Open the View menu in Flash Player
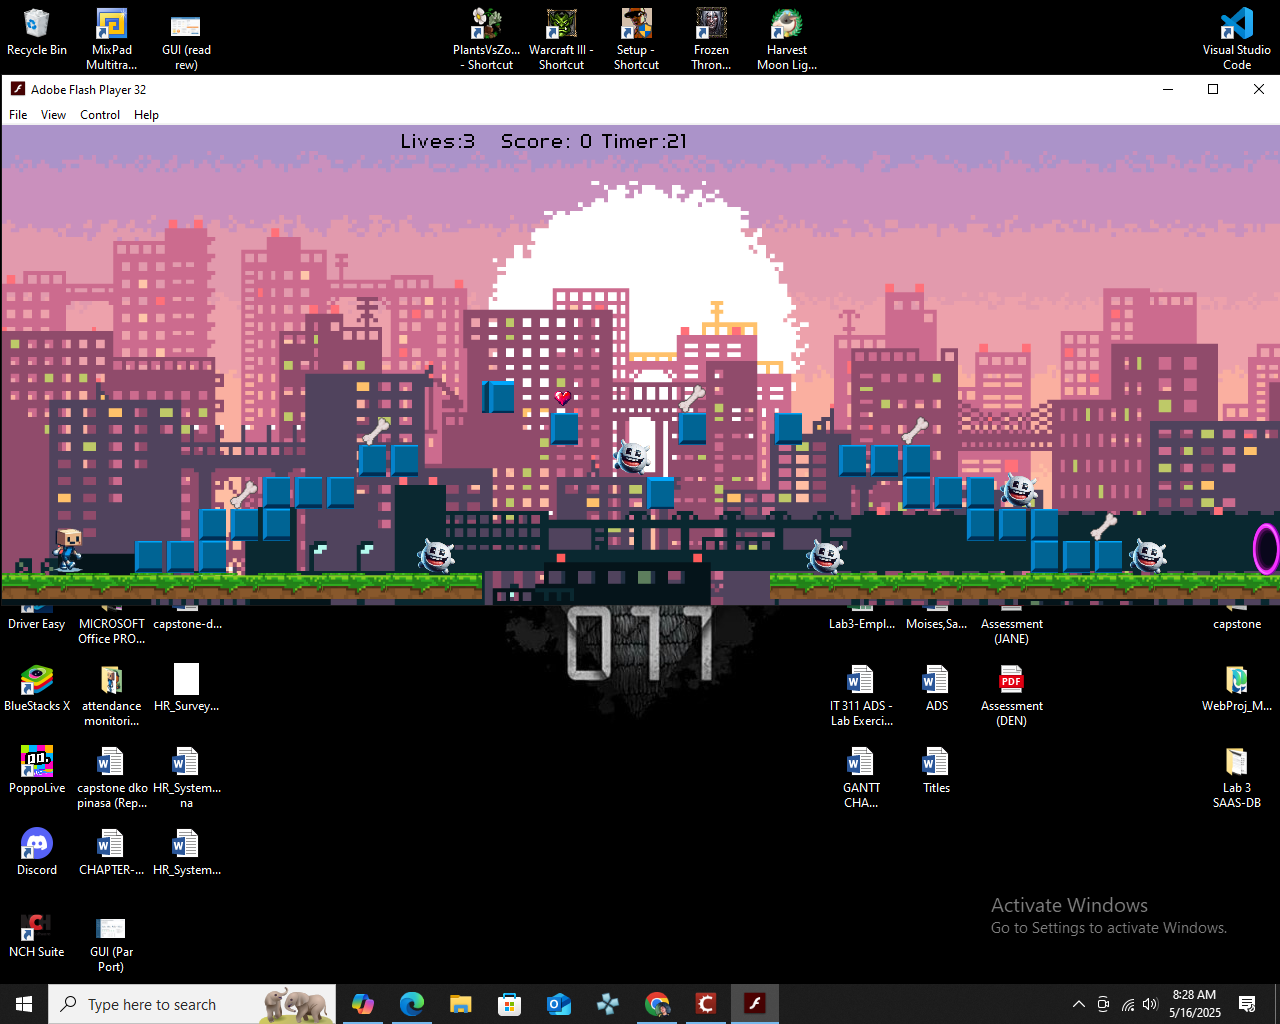 53,115
